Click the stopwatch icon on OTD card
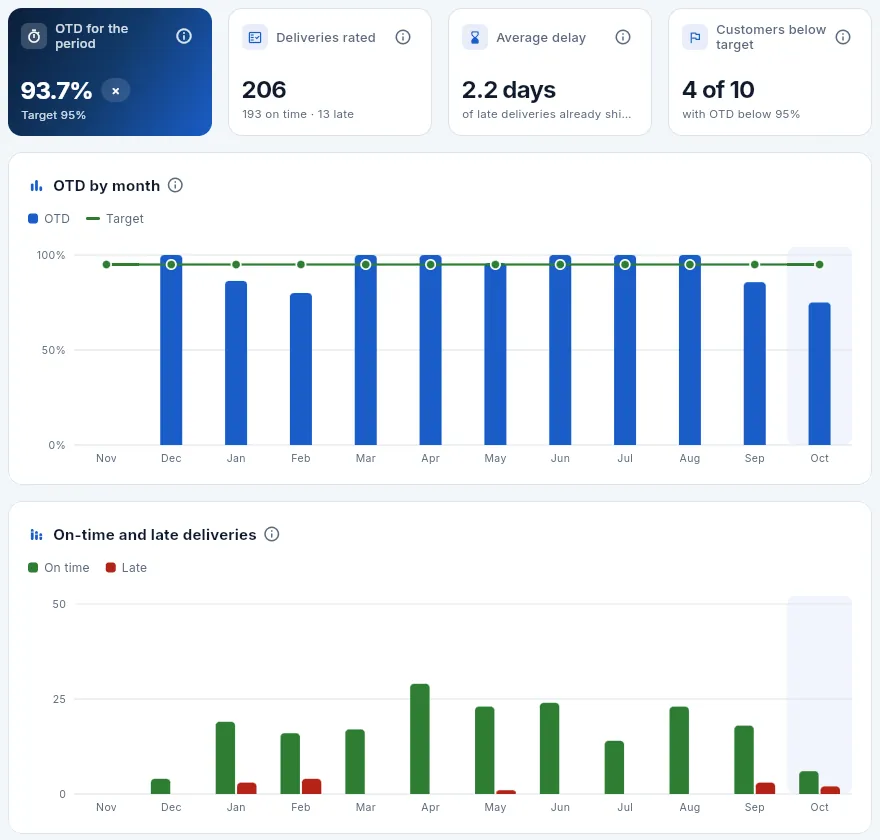 [x=34, y=36]
